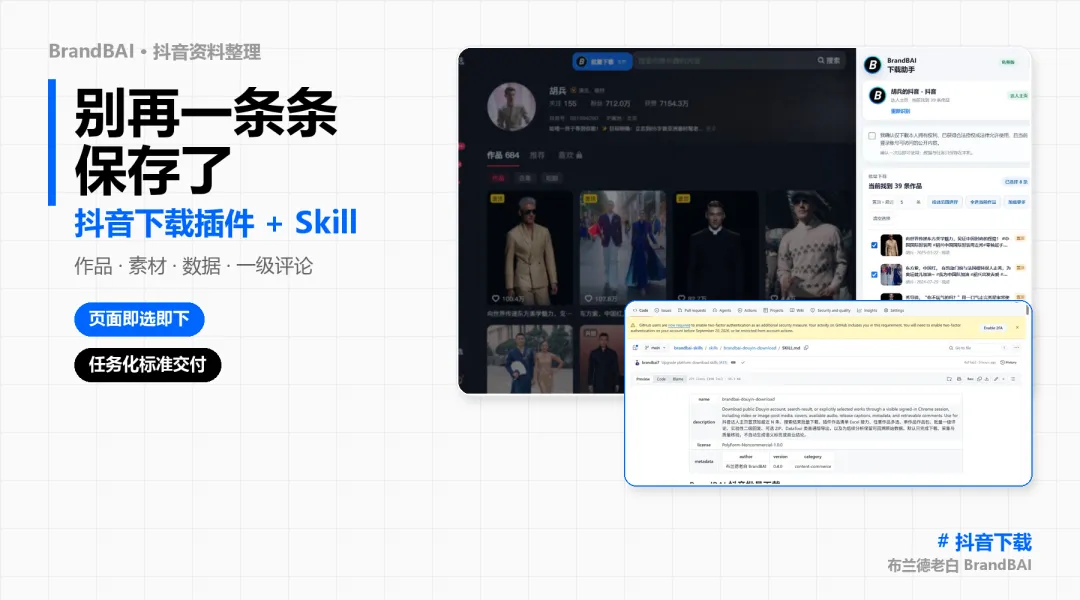The width and height of the screenshot is (1080, 600).
Task: Click the 搜索 magnifier button in Douyin
Action: [x=829, y=61]
